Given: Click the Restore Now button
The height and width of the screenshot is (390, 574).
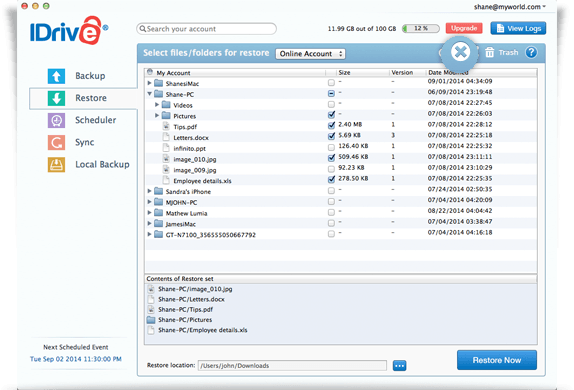Looking at the screenshot, I should point(497,360).
